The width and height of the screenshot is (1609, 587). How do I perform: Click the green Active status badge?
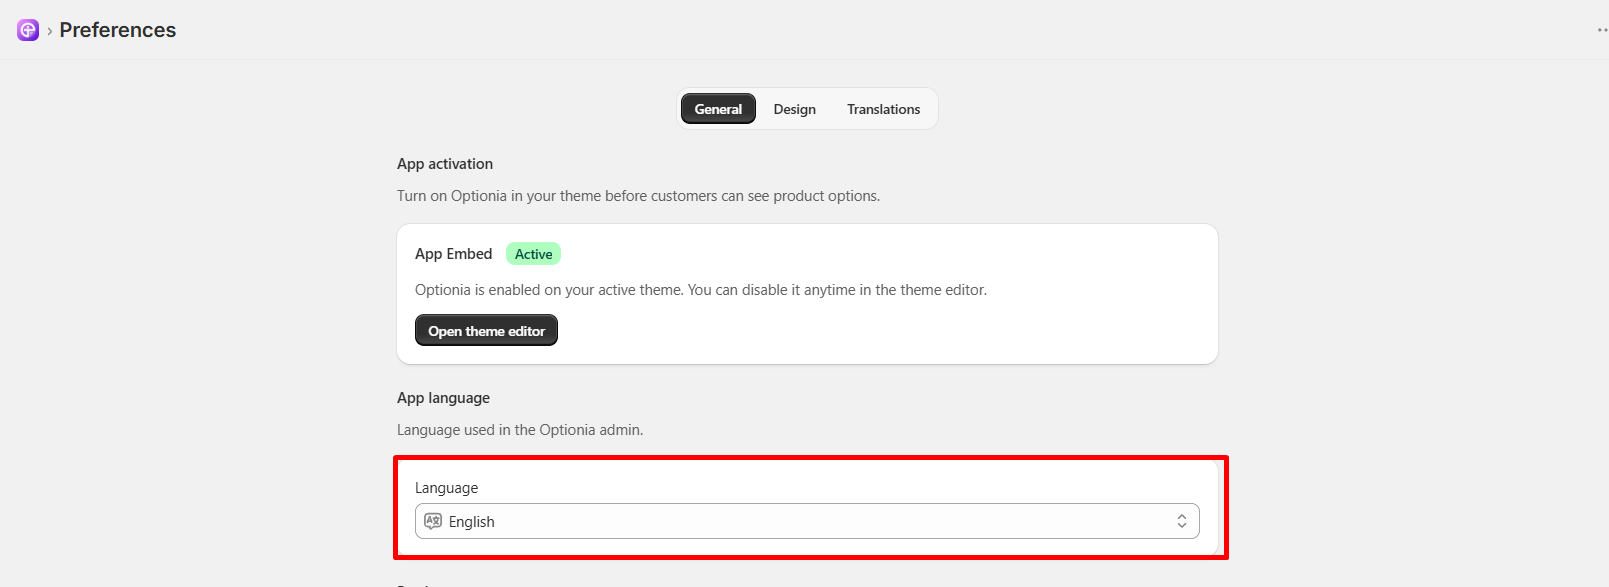click(533, 254)
